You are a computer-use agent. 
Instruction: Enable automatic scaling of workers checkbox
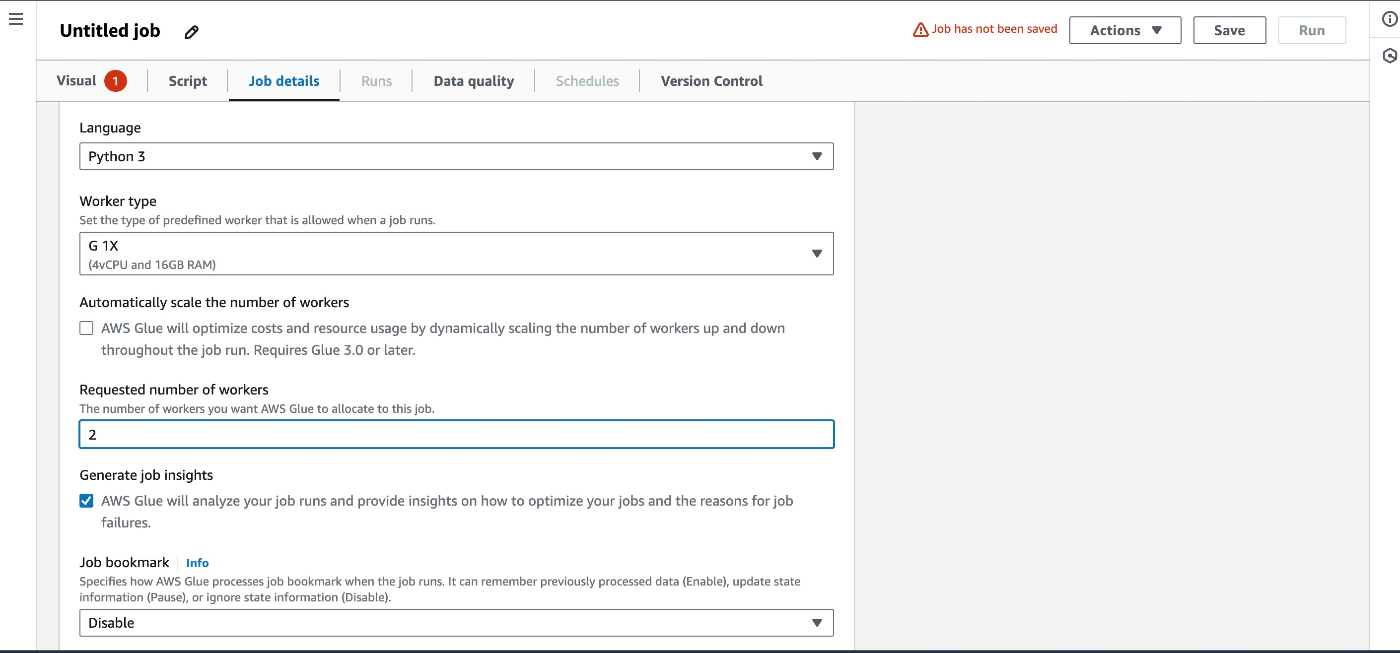[x=87, y=328]
